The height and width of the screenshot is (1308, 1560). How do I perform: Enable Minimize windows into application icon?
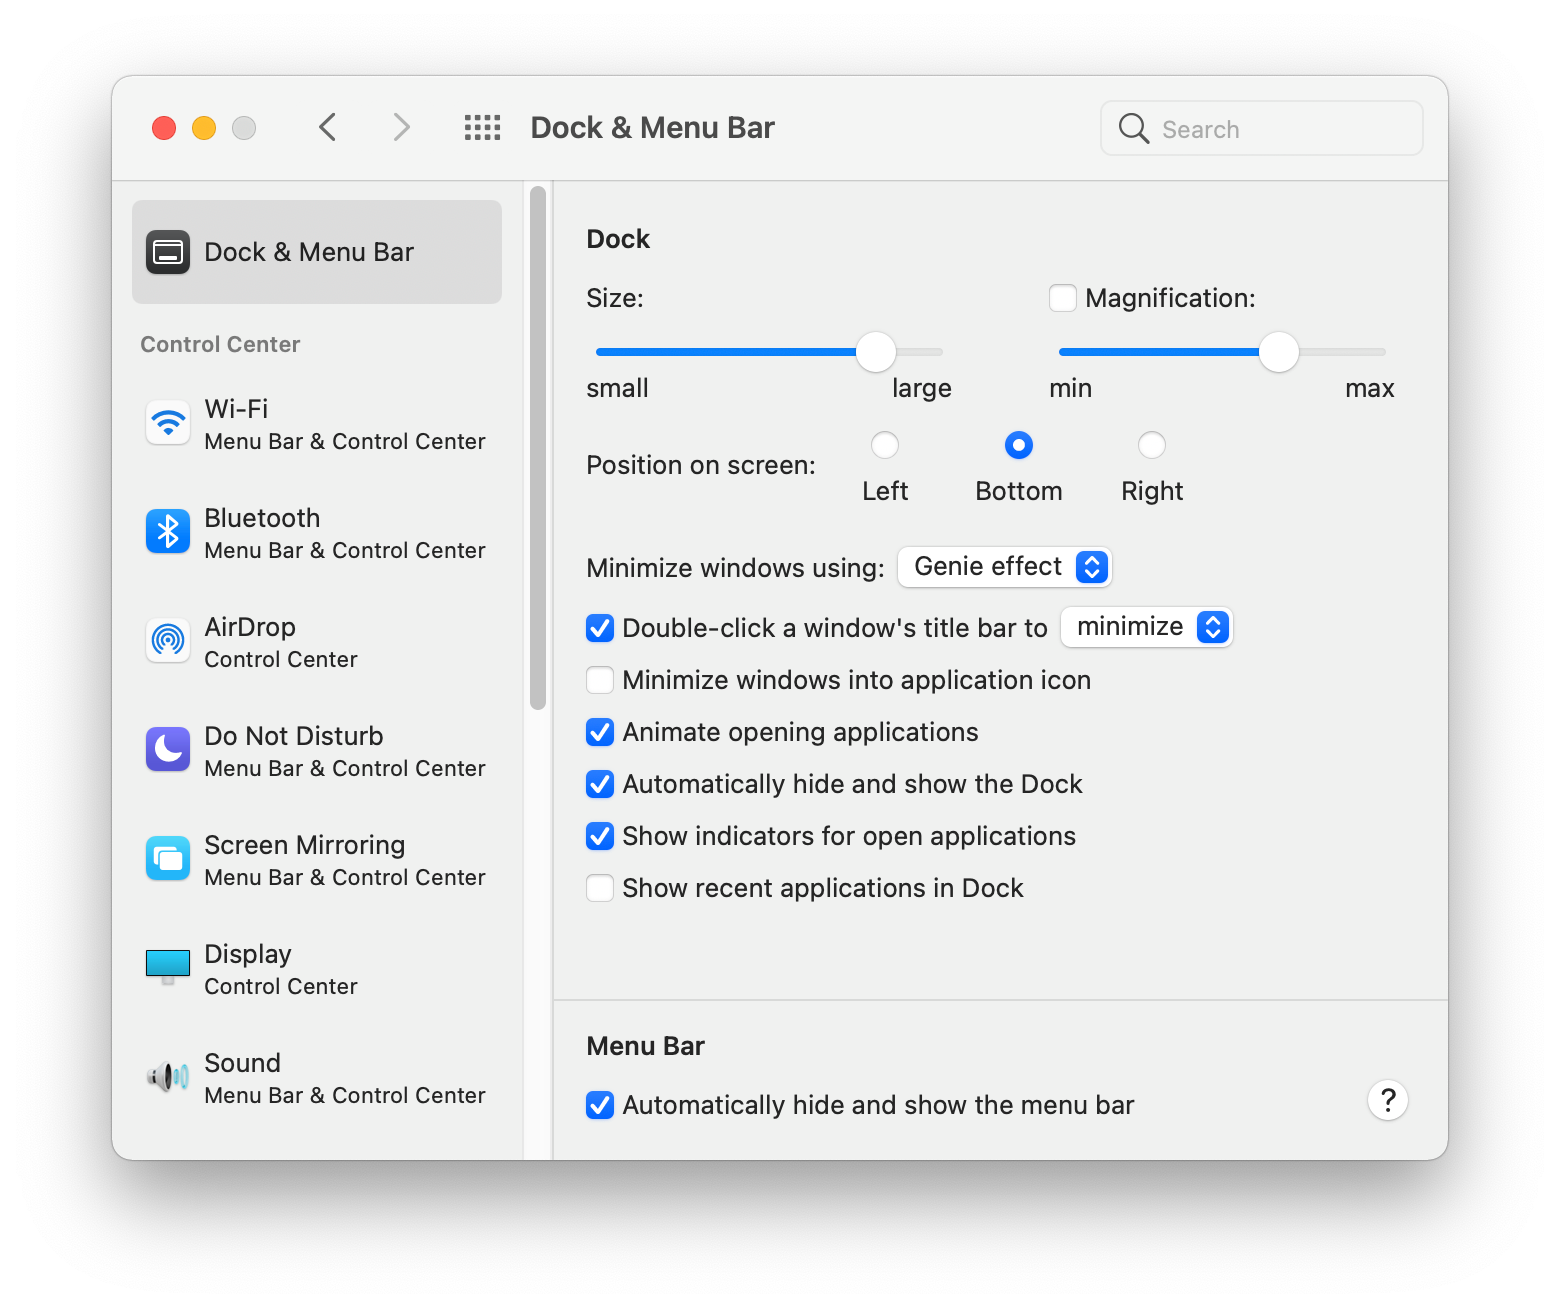tap(600, 680)
